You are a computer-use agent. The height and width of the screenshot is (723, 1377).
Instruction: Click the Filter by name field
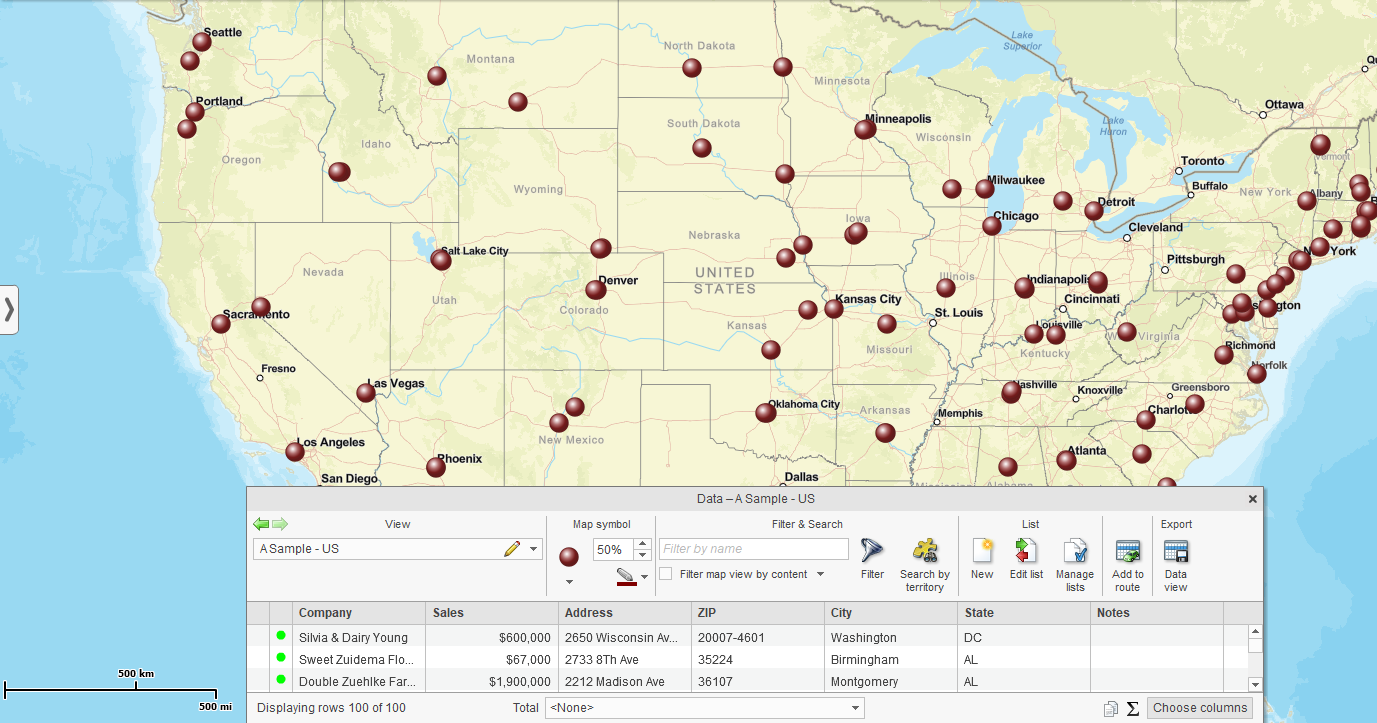[754, 549]
